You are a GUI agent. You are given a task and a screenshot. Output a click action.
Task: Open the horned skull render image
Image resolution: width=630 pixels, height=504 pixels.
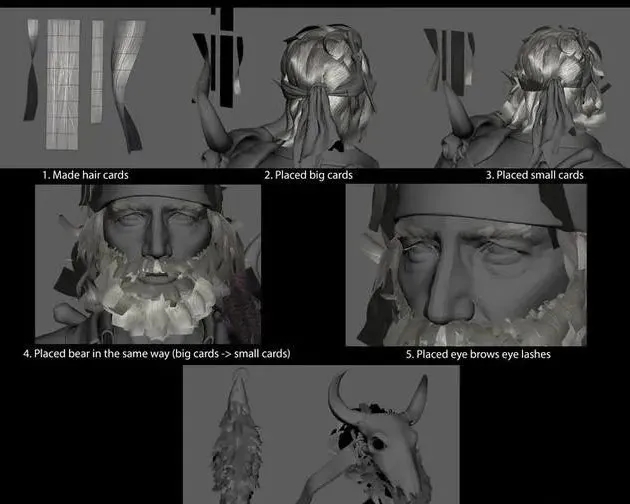(x=321, y=434)
